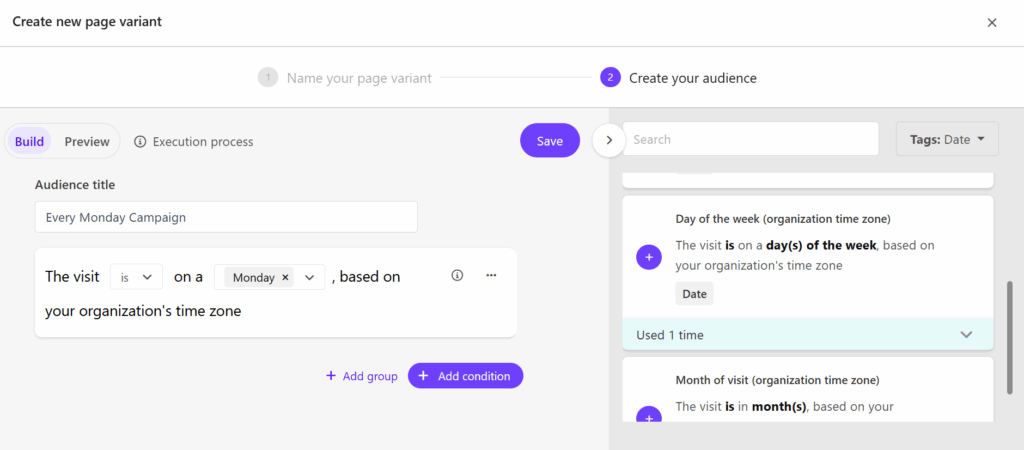The image size is (1024, 450).
Task: Go to step 1 Name your page variant
Action: (x=345, y=78)
